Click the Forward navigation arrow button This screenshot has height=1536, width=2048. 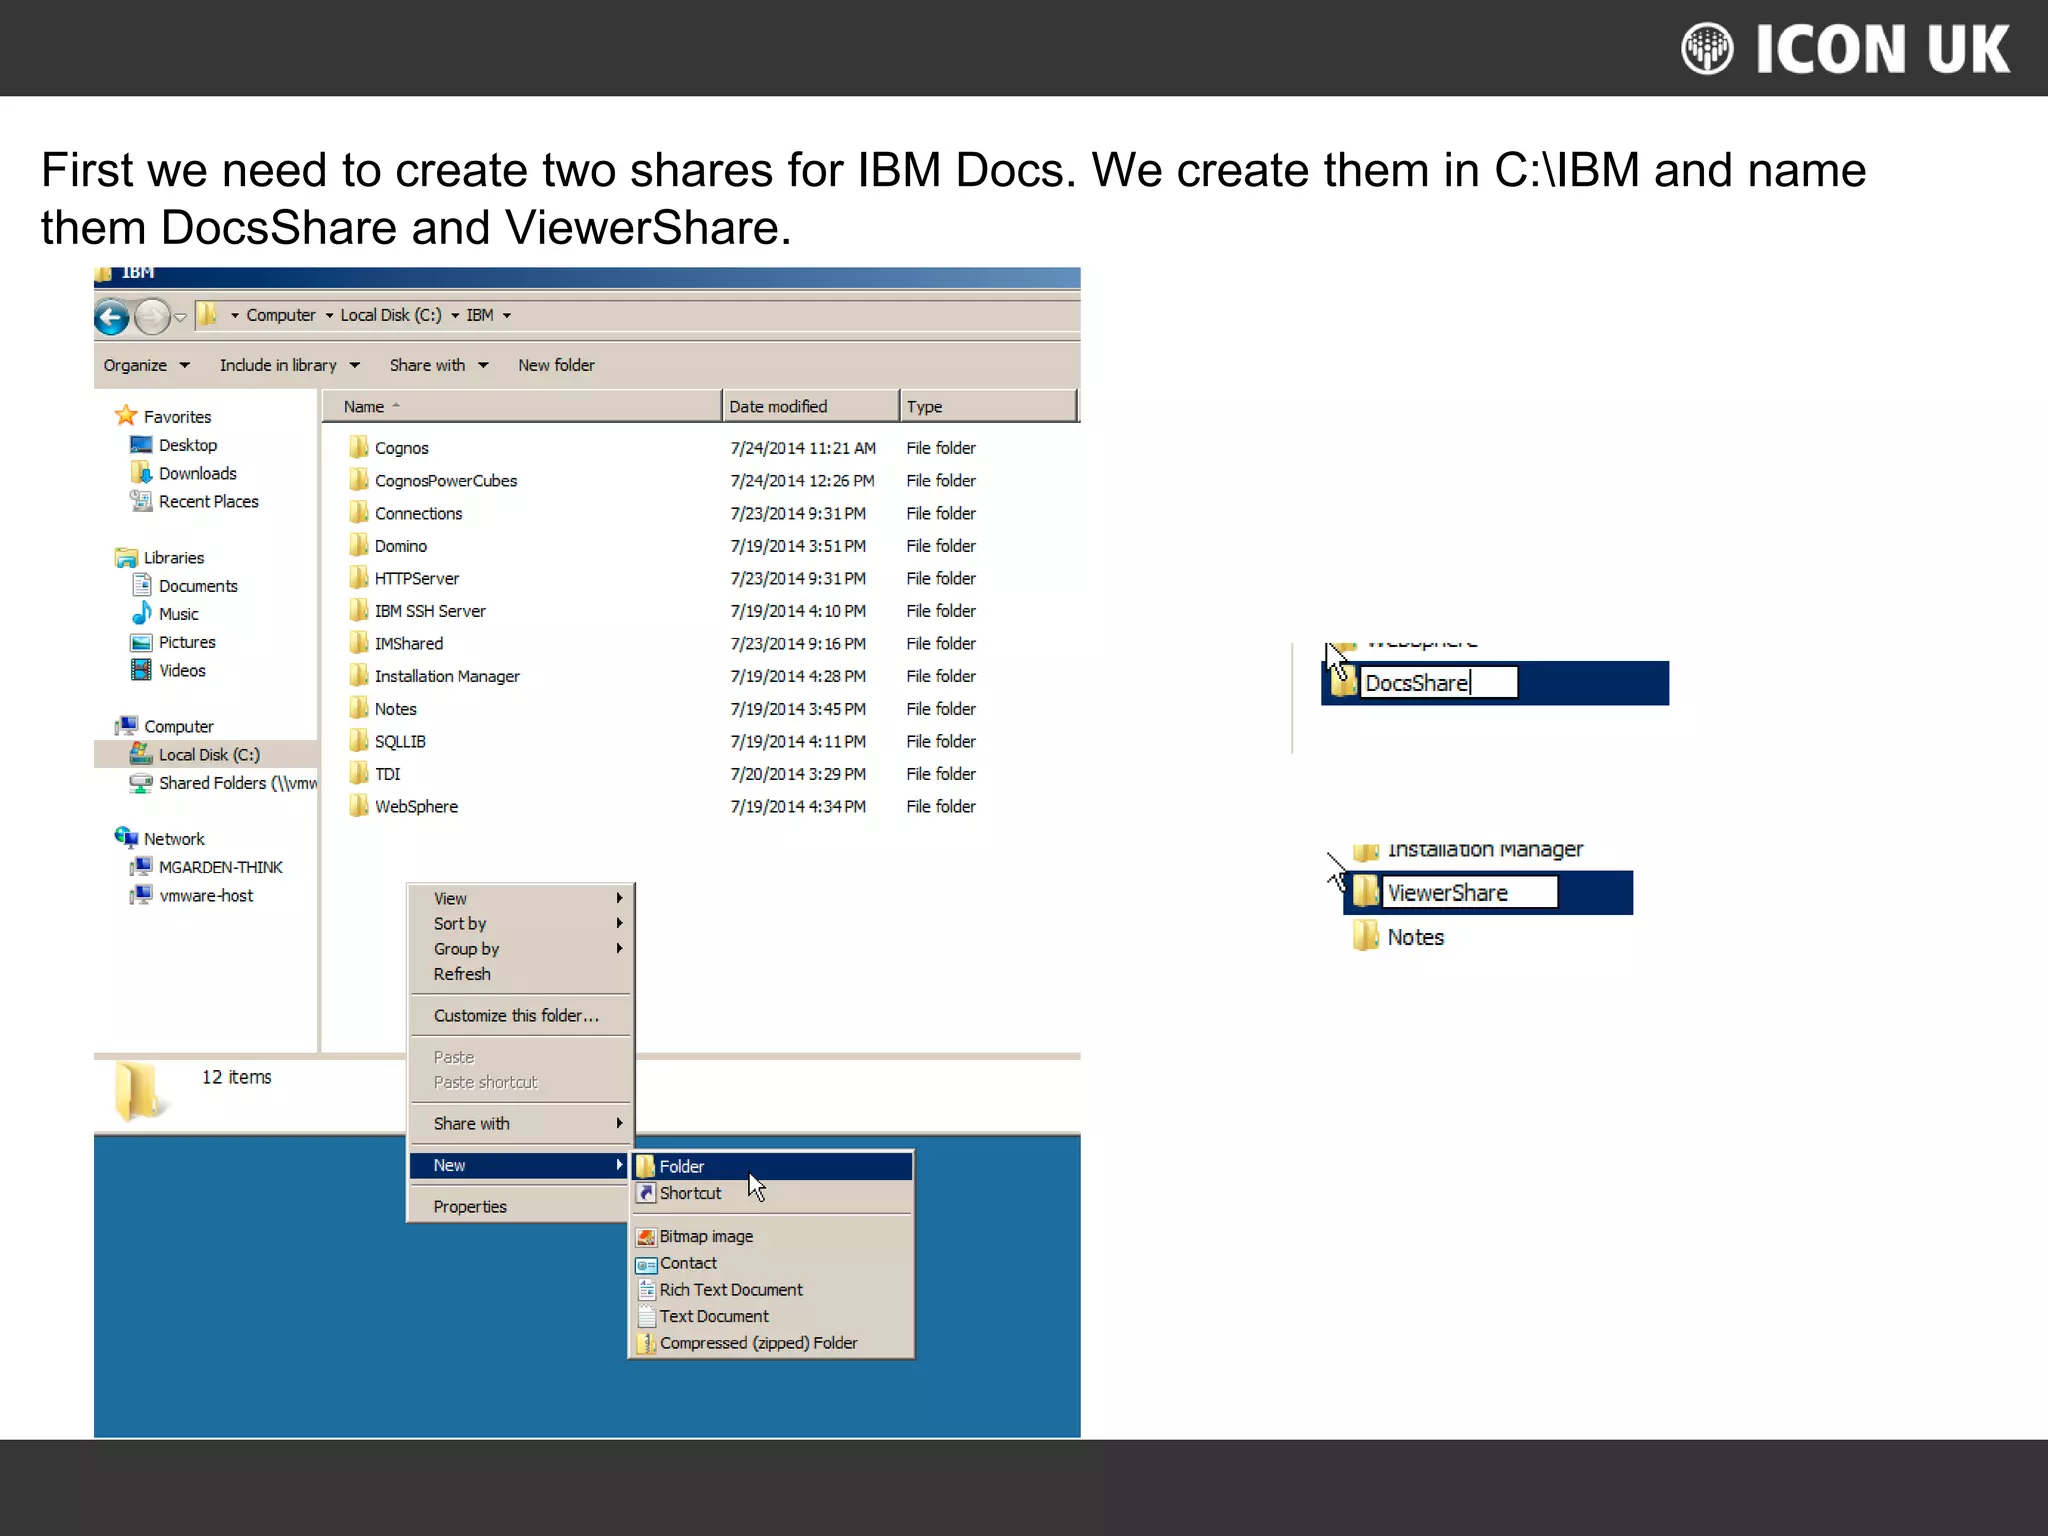pyautogui.click(x=152, y=317)
